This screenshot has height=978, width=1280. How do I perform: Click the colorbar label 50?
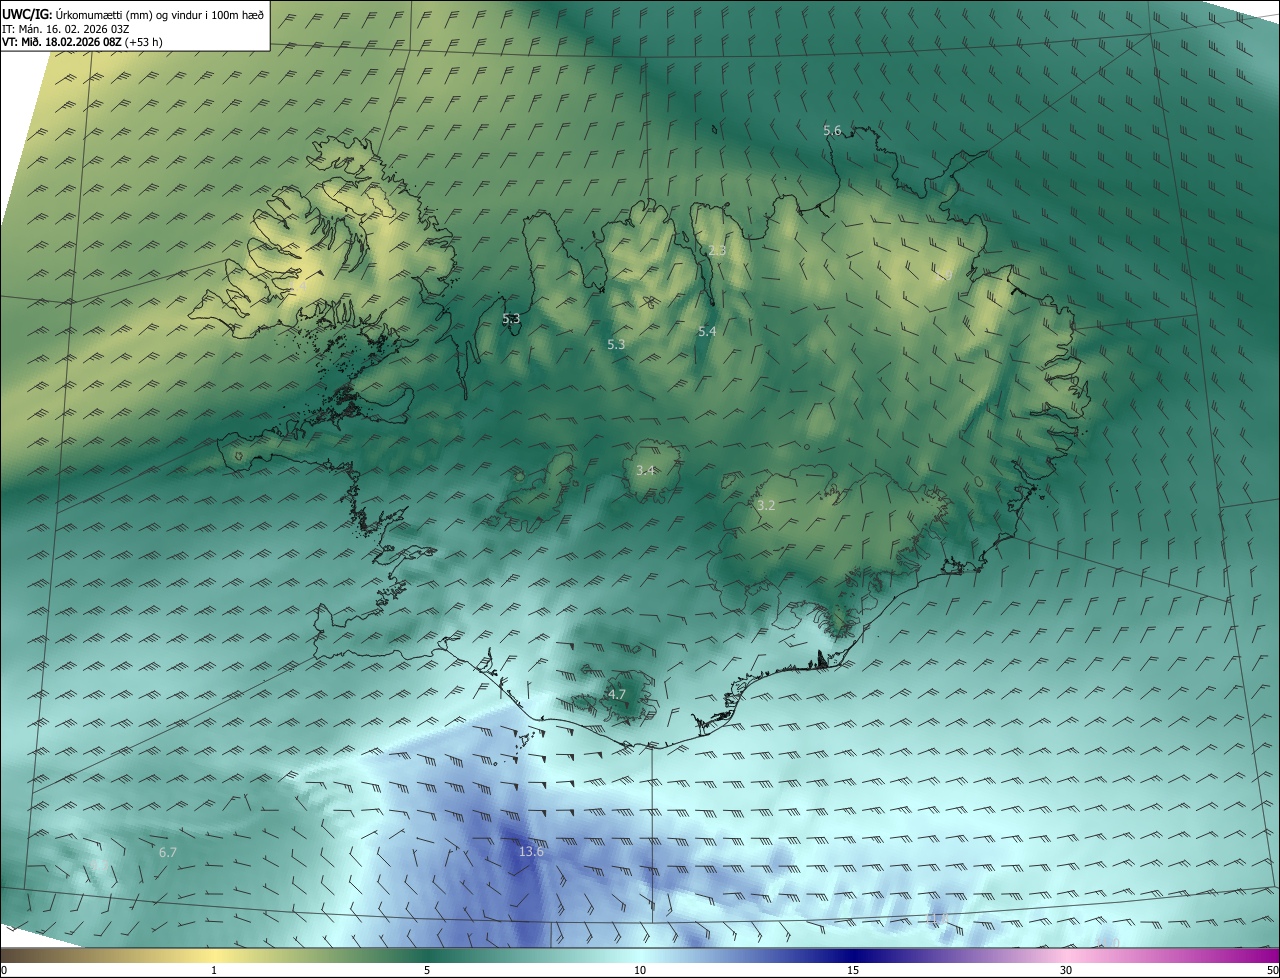click(1272, 970)
